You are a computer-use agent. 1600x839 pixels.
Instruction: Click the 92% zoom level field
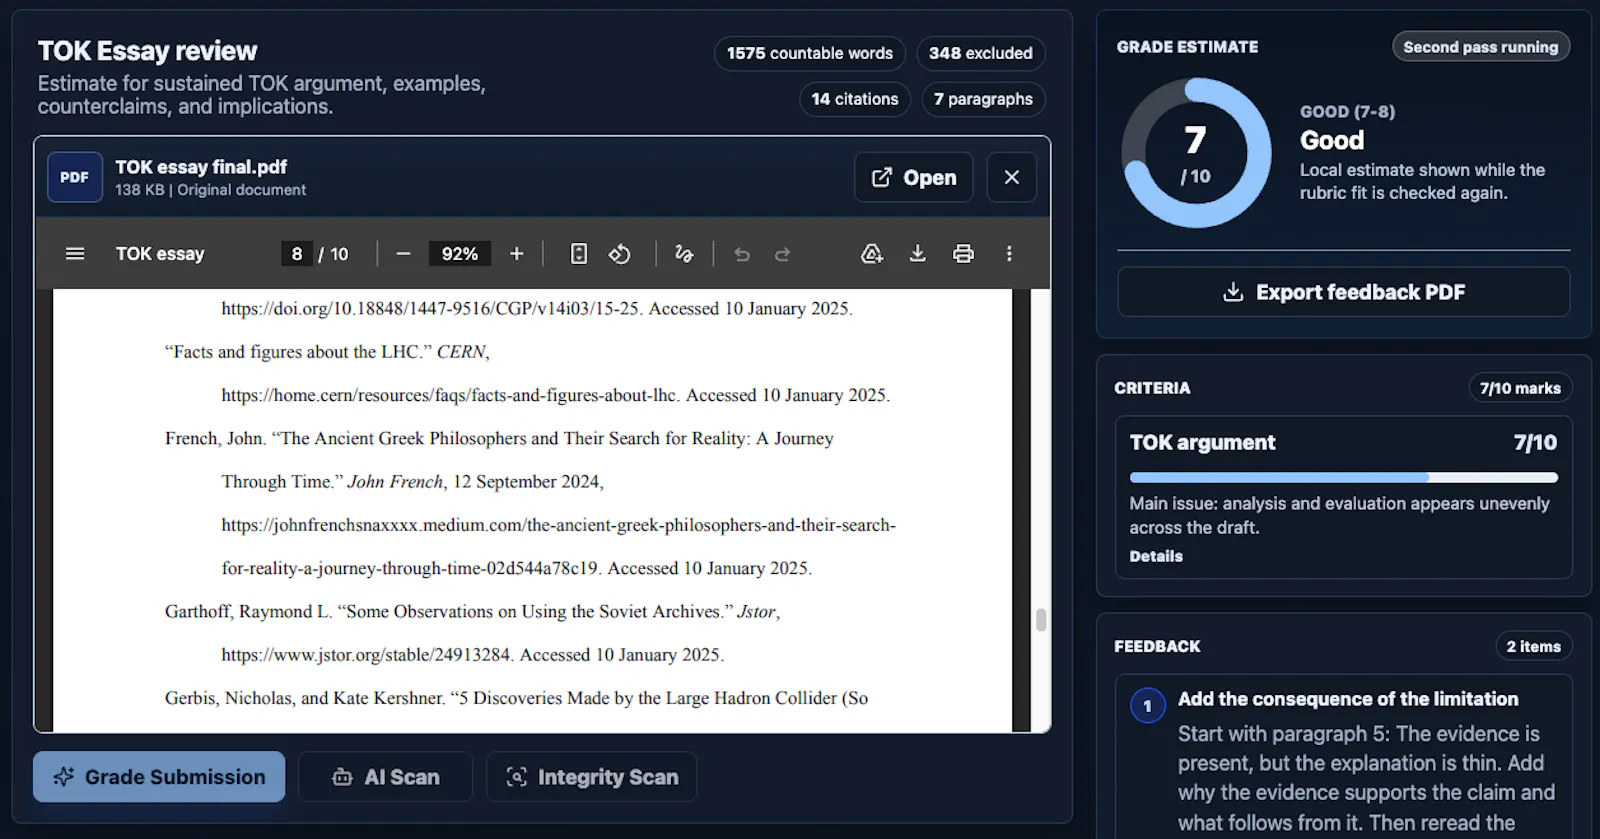click(x=460, y=254)
